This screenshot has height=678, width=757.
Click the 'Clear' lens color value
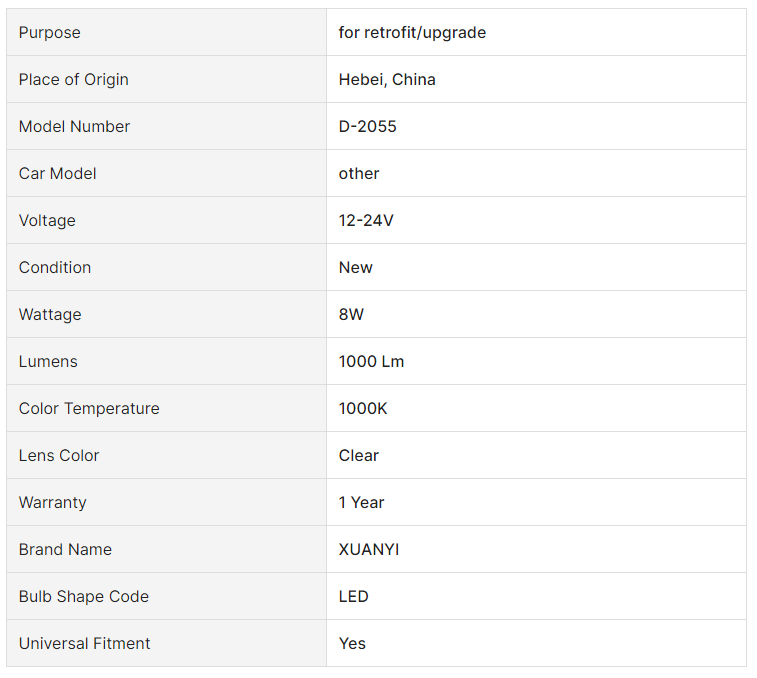[x=359, y=455]
